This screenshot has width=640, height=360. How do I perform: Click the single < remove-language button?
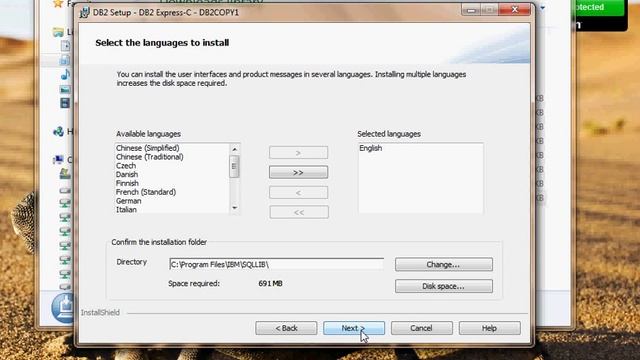click(x=298, y=192)
